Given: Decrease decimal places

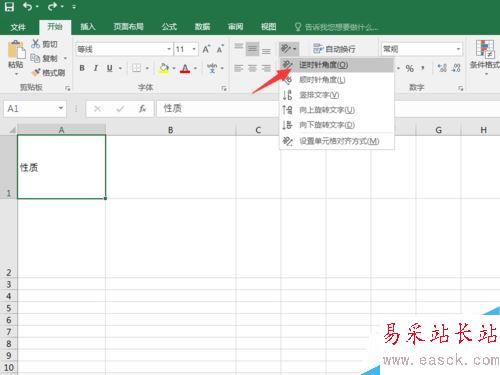Looking at the screenshot, I should tap(456, 68).
